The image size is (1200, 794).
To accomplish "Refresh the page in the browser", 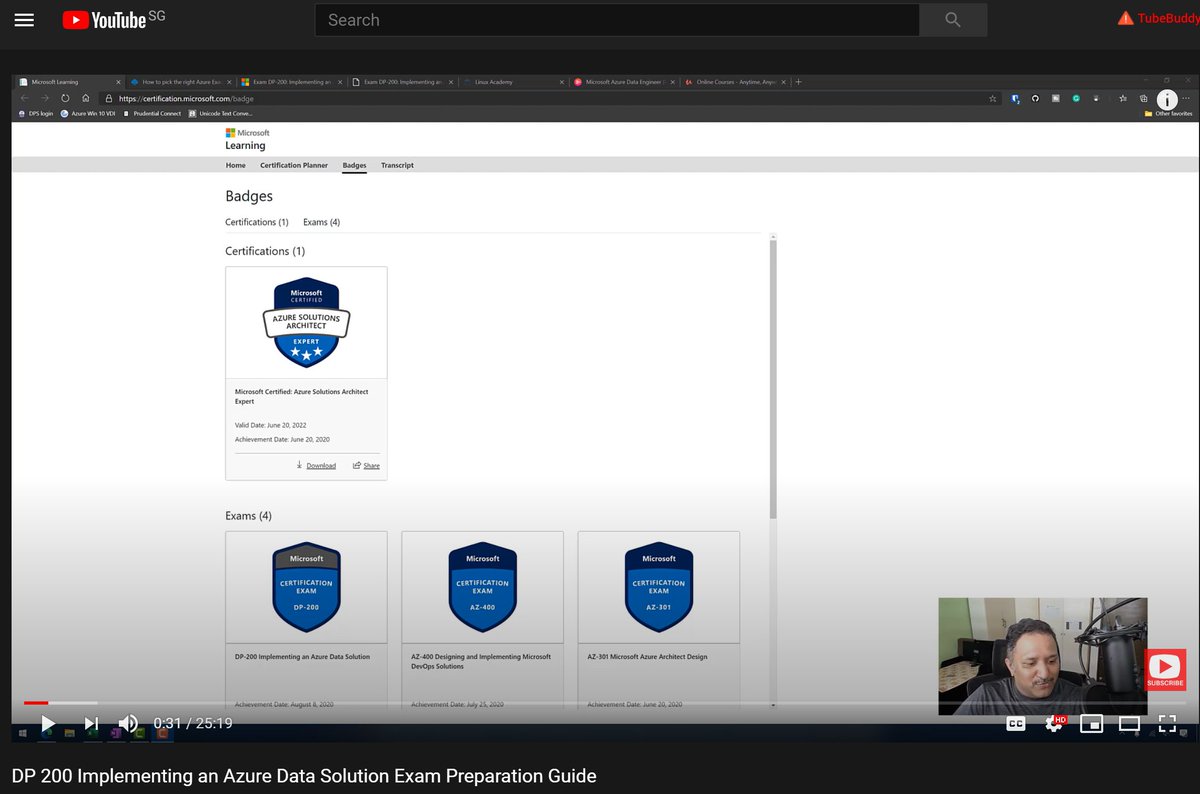I will click(65, 98).
